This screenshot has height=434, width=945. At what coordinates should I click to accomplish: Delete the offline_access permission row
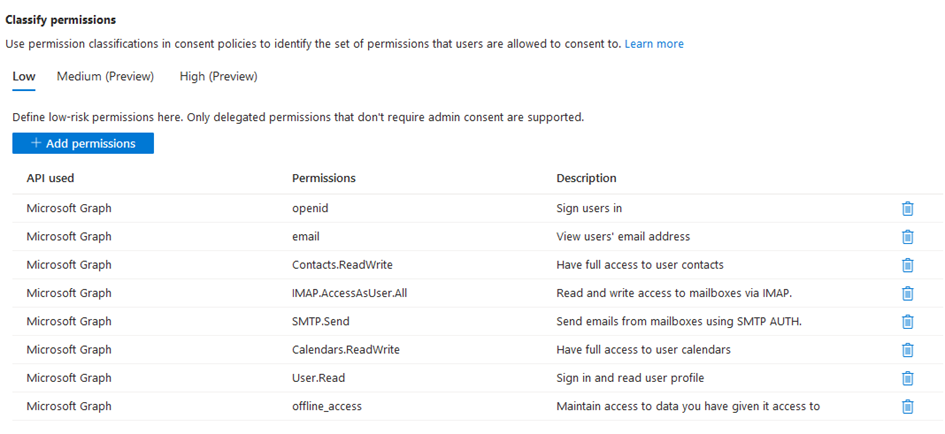[908, 406]
